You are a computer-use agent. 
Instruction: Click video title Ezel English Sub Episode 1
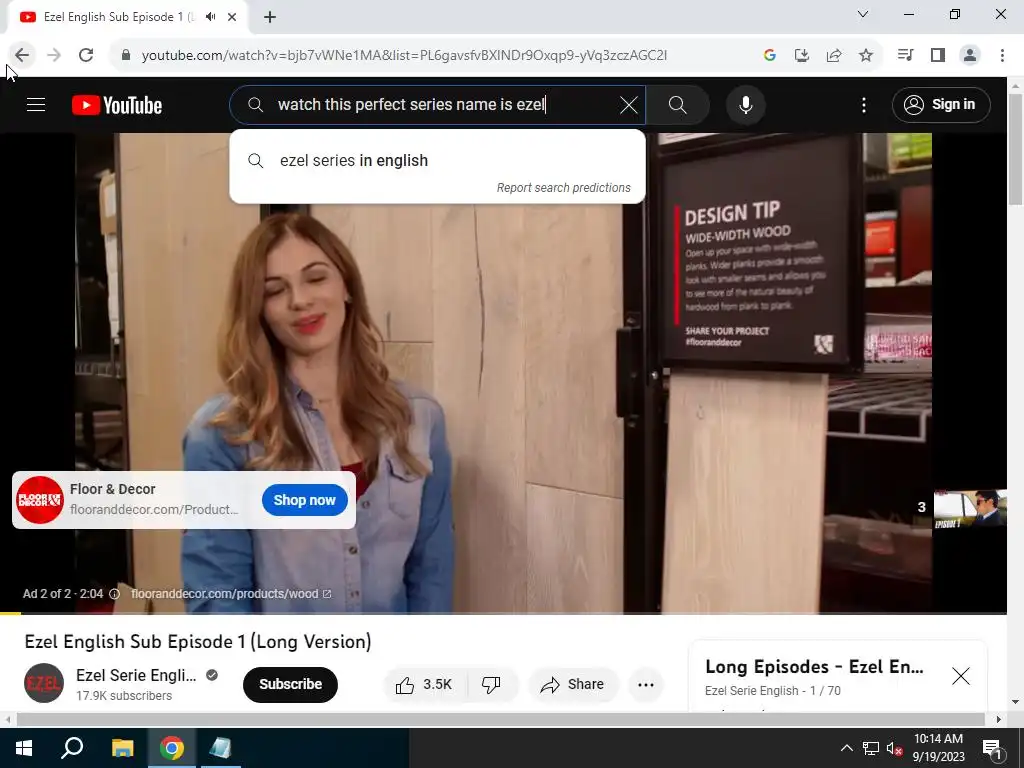pyautogui.click(x=198, y=641)
